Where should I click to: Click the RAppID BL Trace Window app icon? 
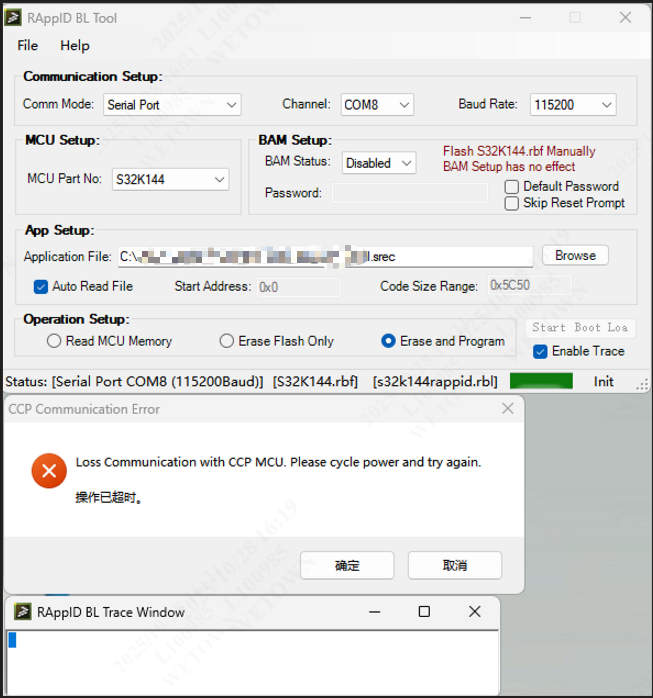point(22,612)
